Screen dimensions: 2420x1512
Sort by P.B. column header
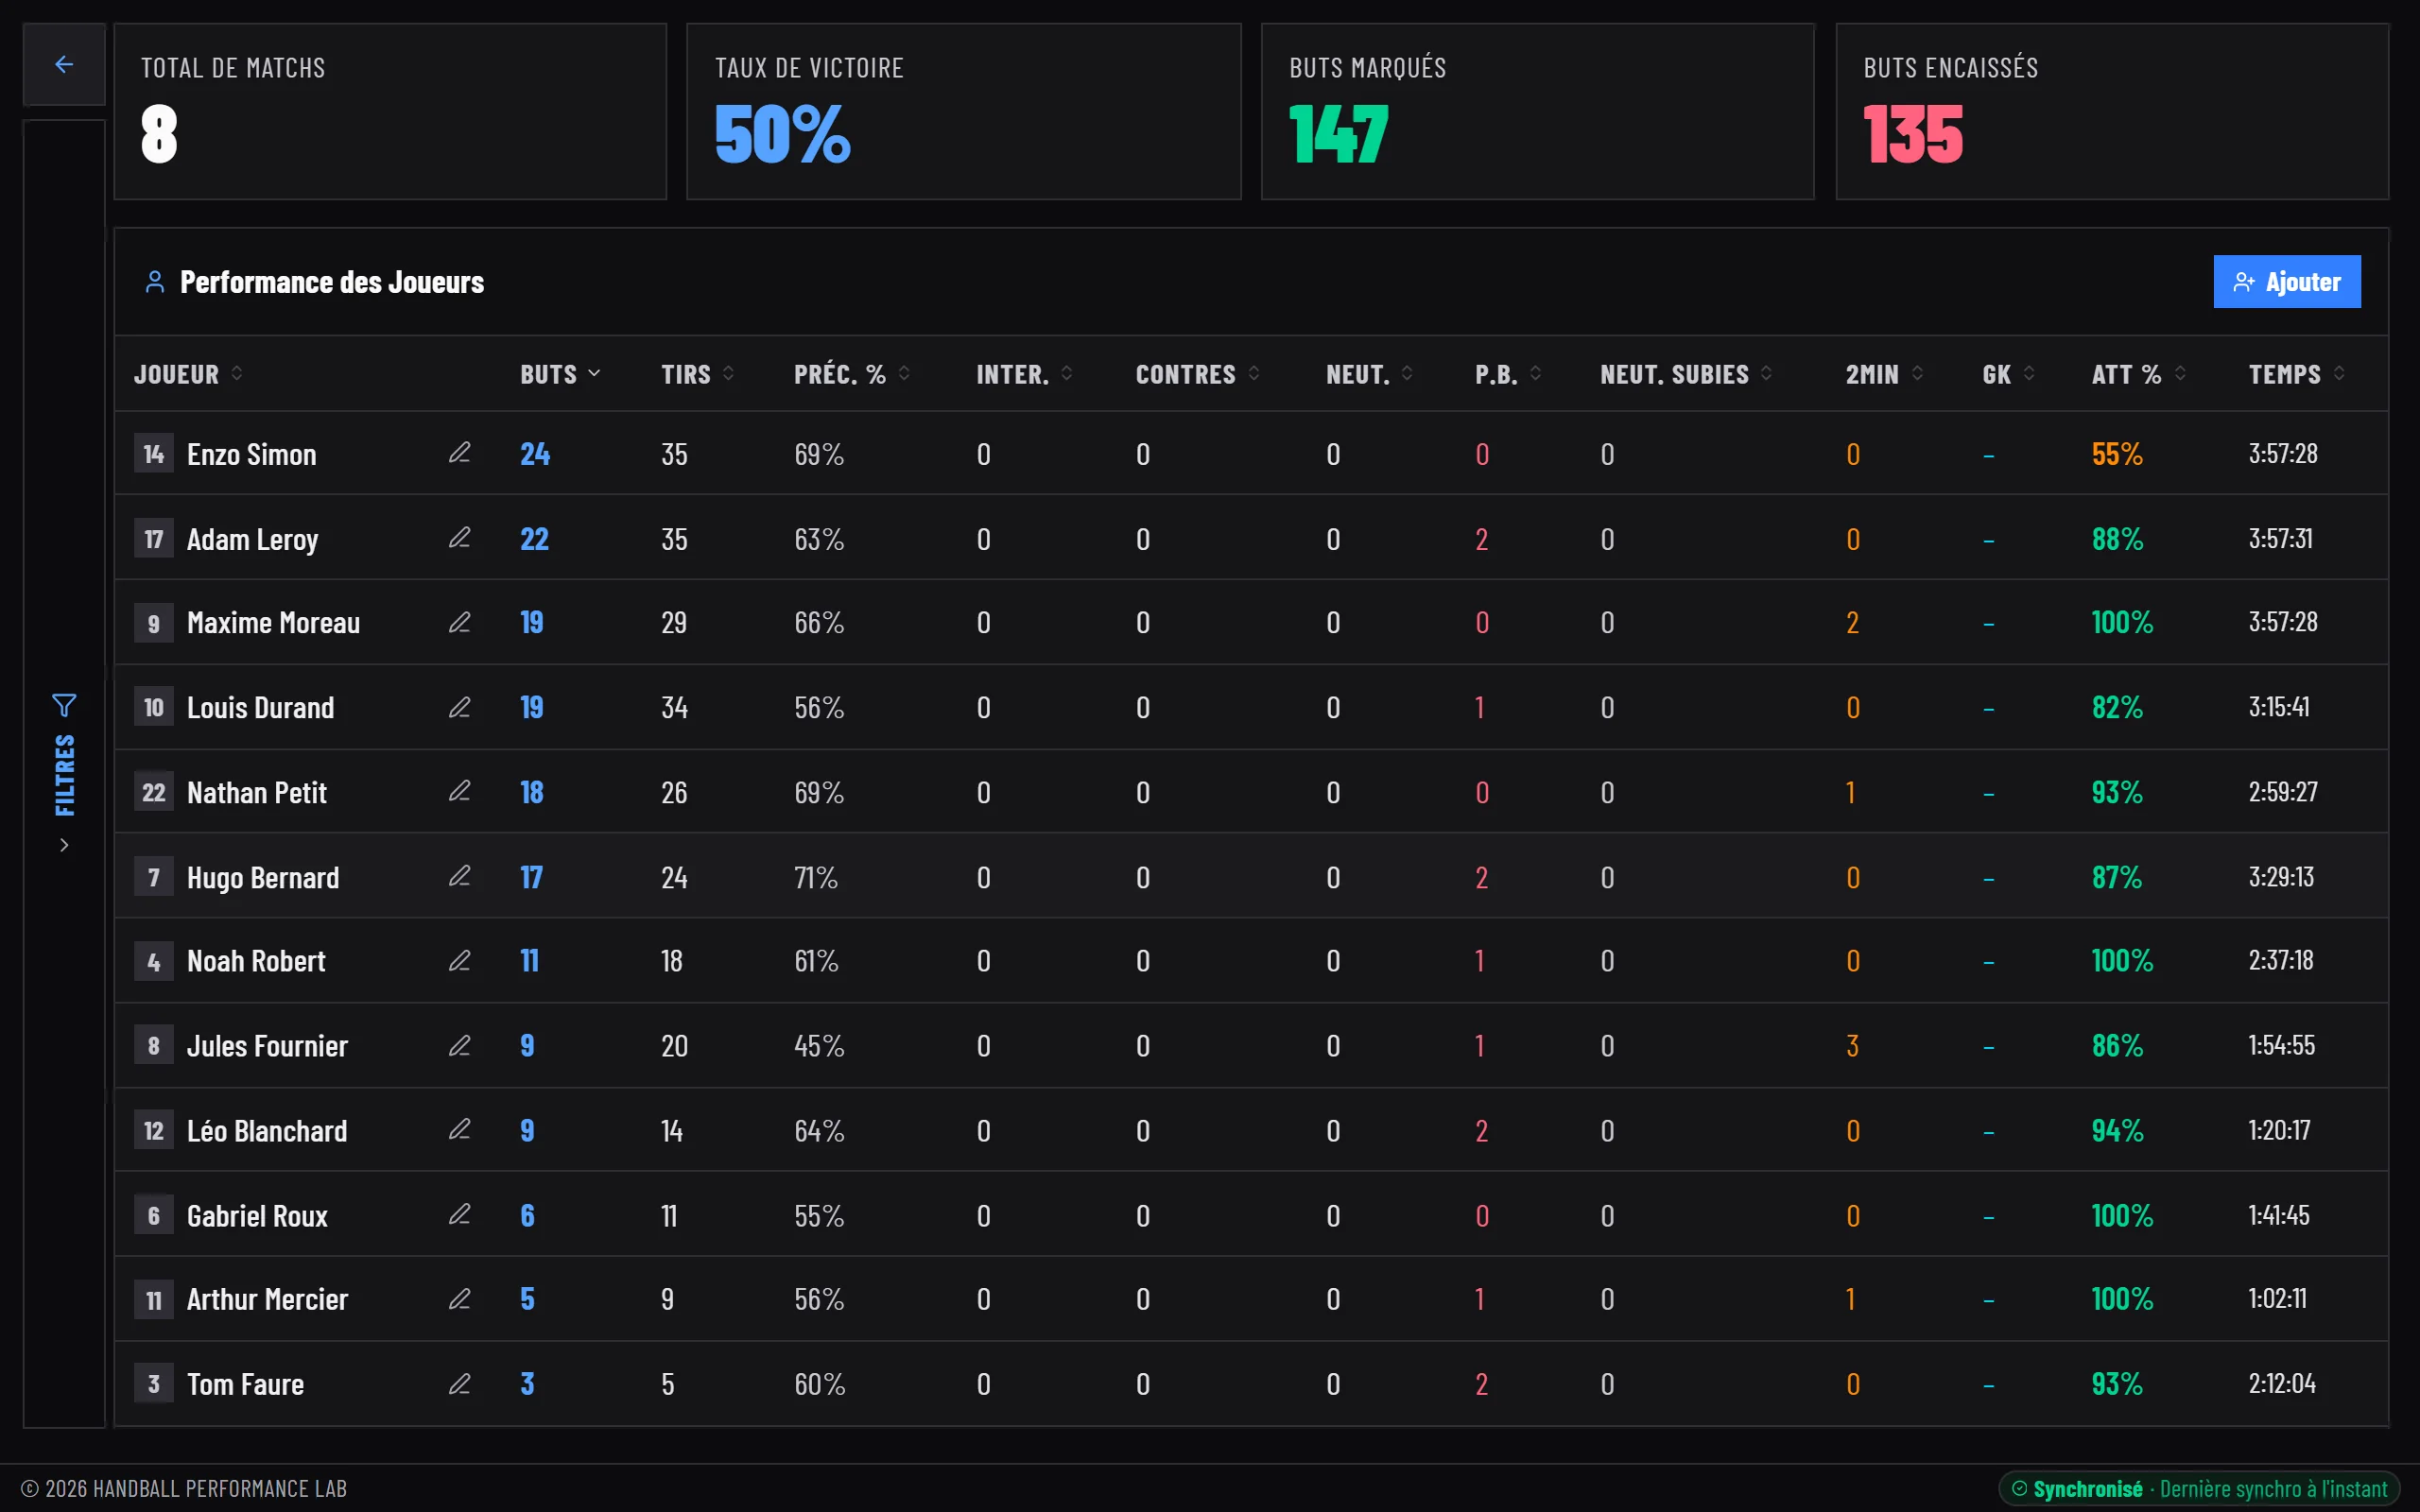point(1509,374)
